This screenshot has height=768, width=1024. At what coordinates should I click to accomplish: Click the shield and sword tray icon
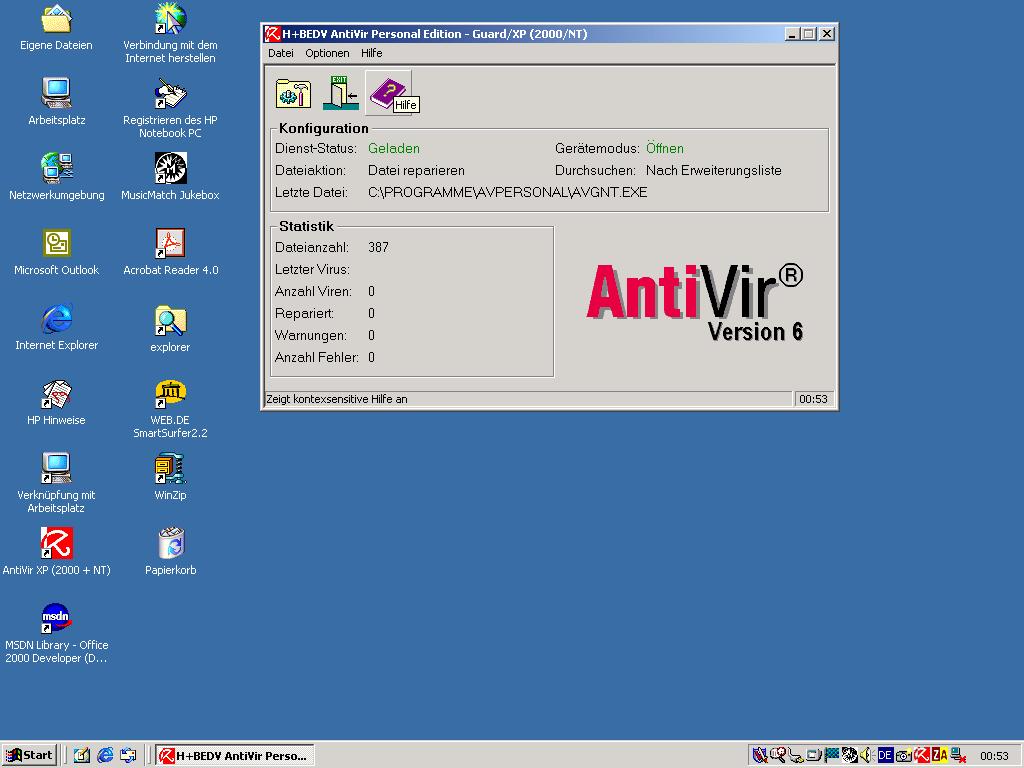(x=760, y=756)
